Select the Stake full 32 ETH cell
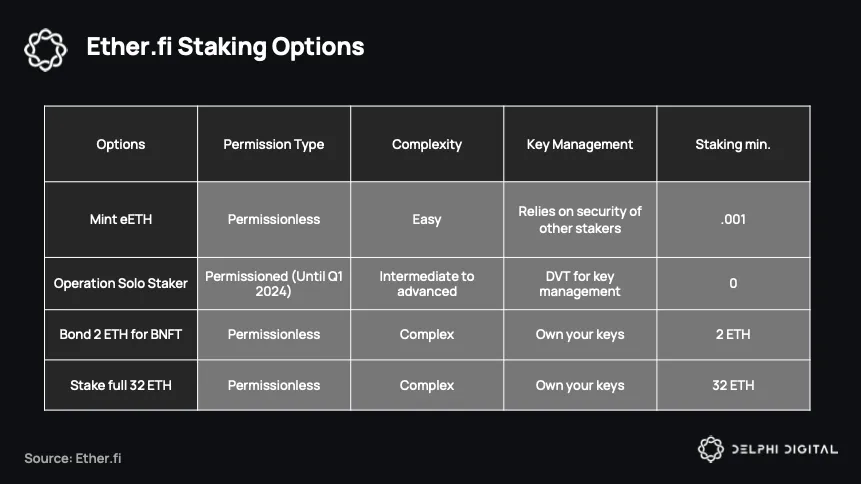The height and width of the screenshot is (484, 861). click(121, 385)
